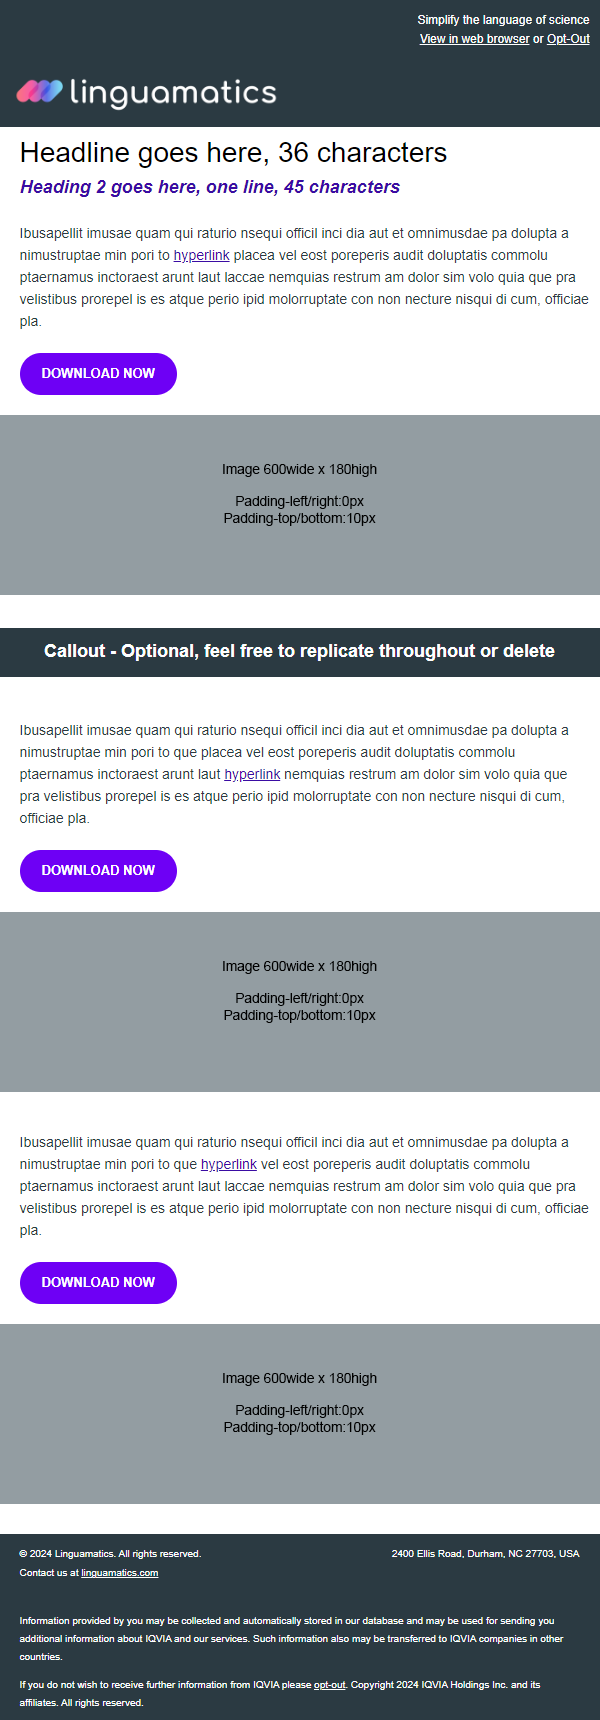Click the third 600x180 image placeholder

(x=300, y=1414)
